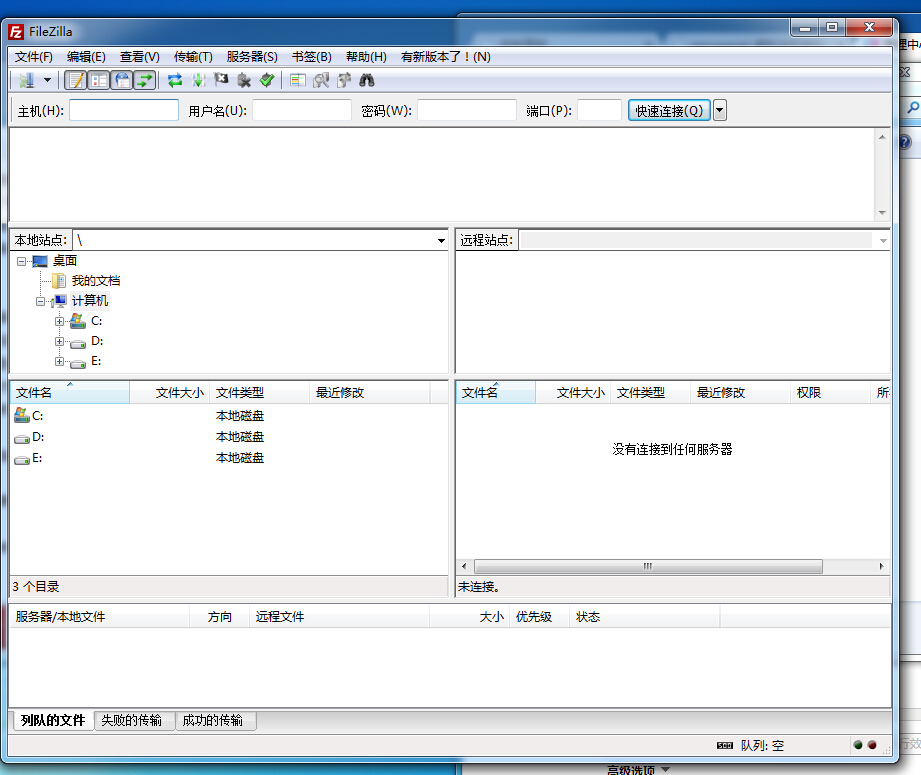This screenshot has width=921, height=775.
Task: Open the 远程站点 path dropdown
Action: point(883,240)
